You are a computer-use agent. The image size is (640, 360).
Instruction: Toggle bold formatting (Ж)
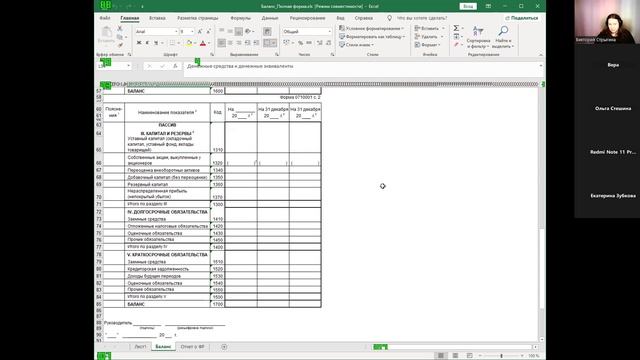[139, 43]
